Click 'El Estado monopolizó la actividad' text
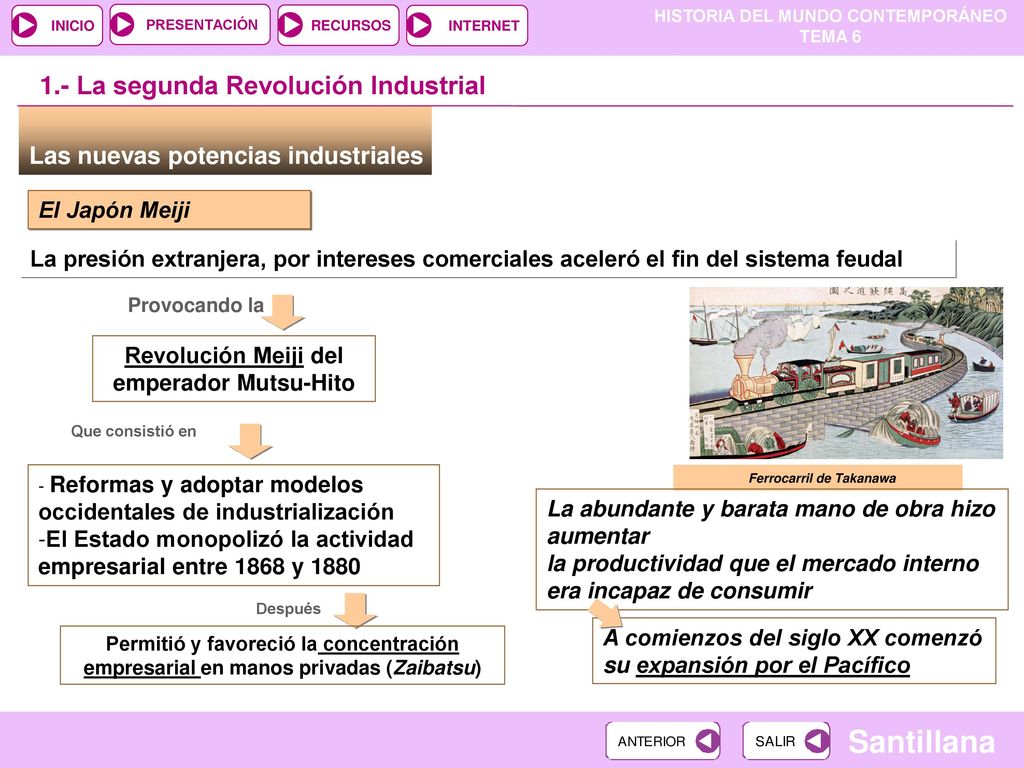Image resolution: width=1024 pixels, height=768 pixels. click(x=225, y=539)
